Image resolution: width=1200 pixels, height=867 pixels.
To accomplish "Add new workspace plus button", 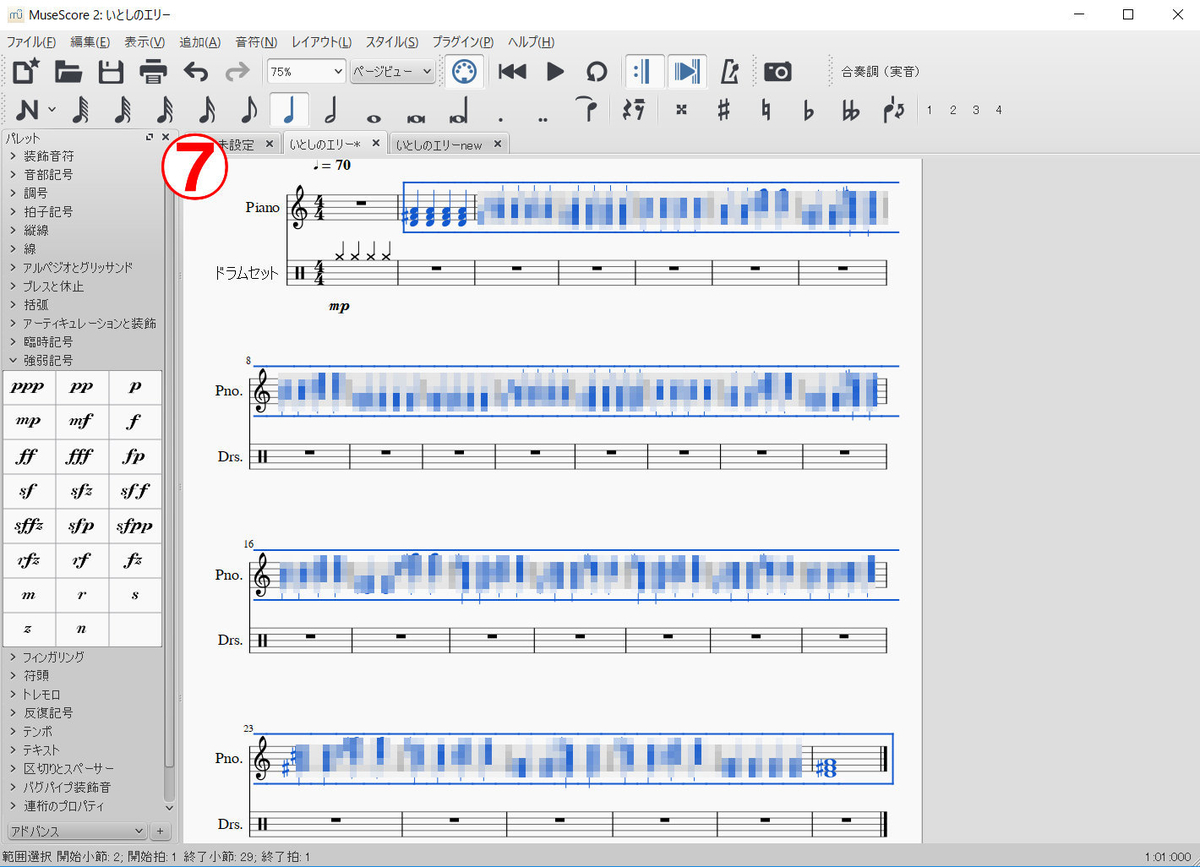I will pos(160,831).
